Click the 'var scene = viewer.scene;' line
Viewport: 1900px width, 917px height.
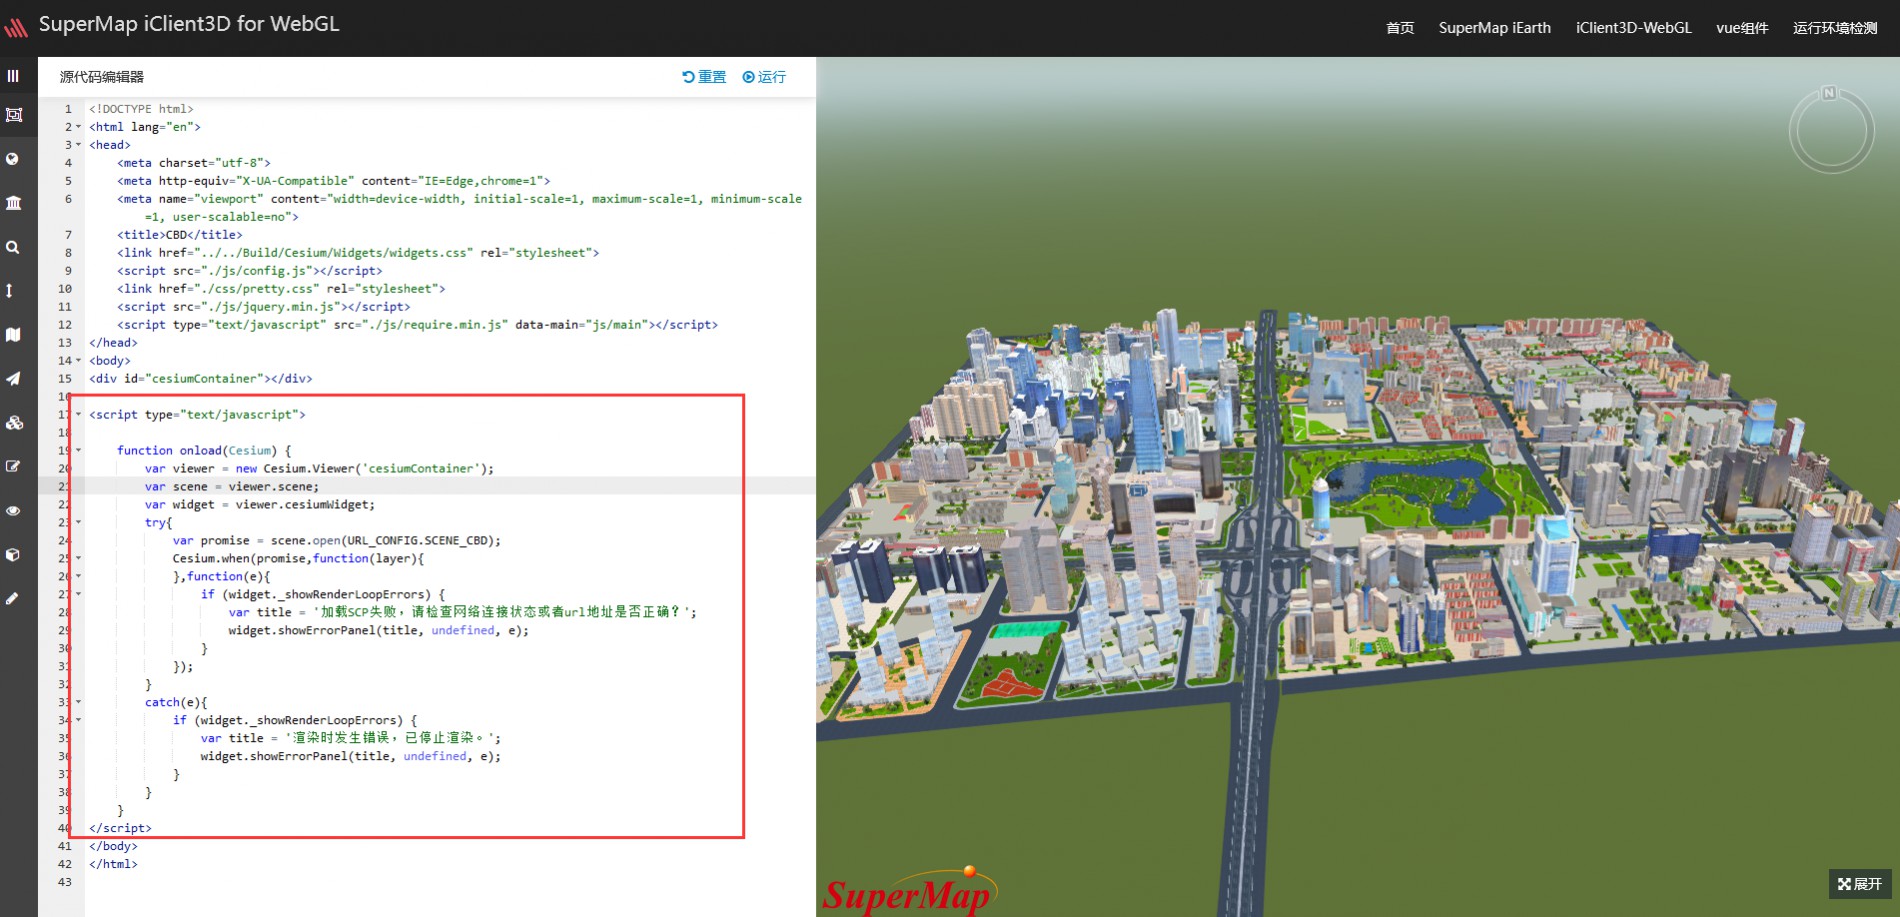click(232, 487)
